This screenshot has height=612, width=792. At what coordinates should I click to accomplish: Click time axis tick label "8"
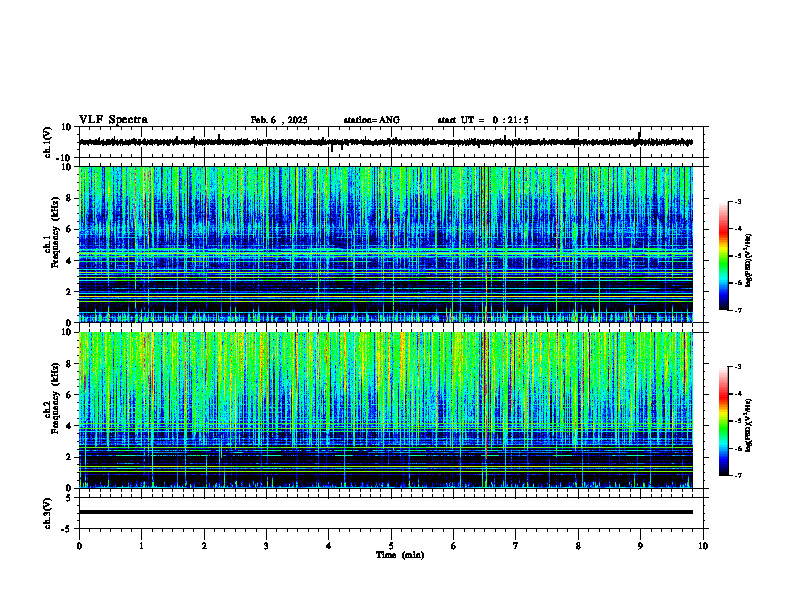[578, 546]
